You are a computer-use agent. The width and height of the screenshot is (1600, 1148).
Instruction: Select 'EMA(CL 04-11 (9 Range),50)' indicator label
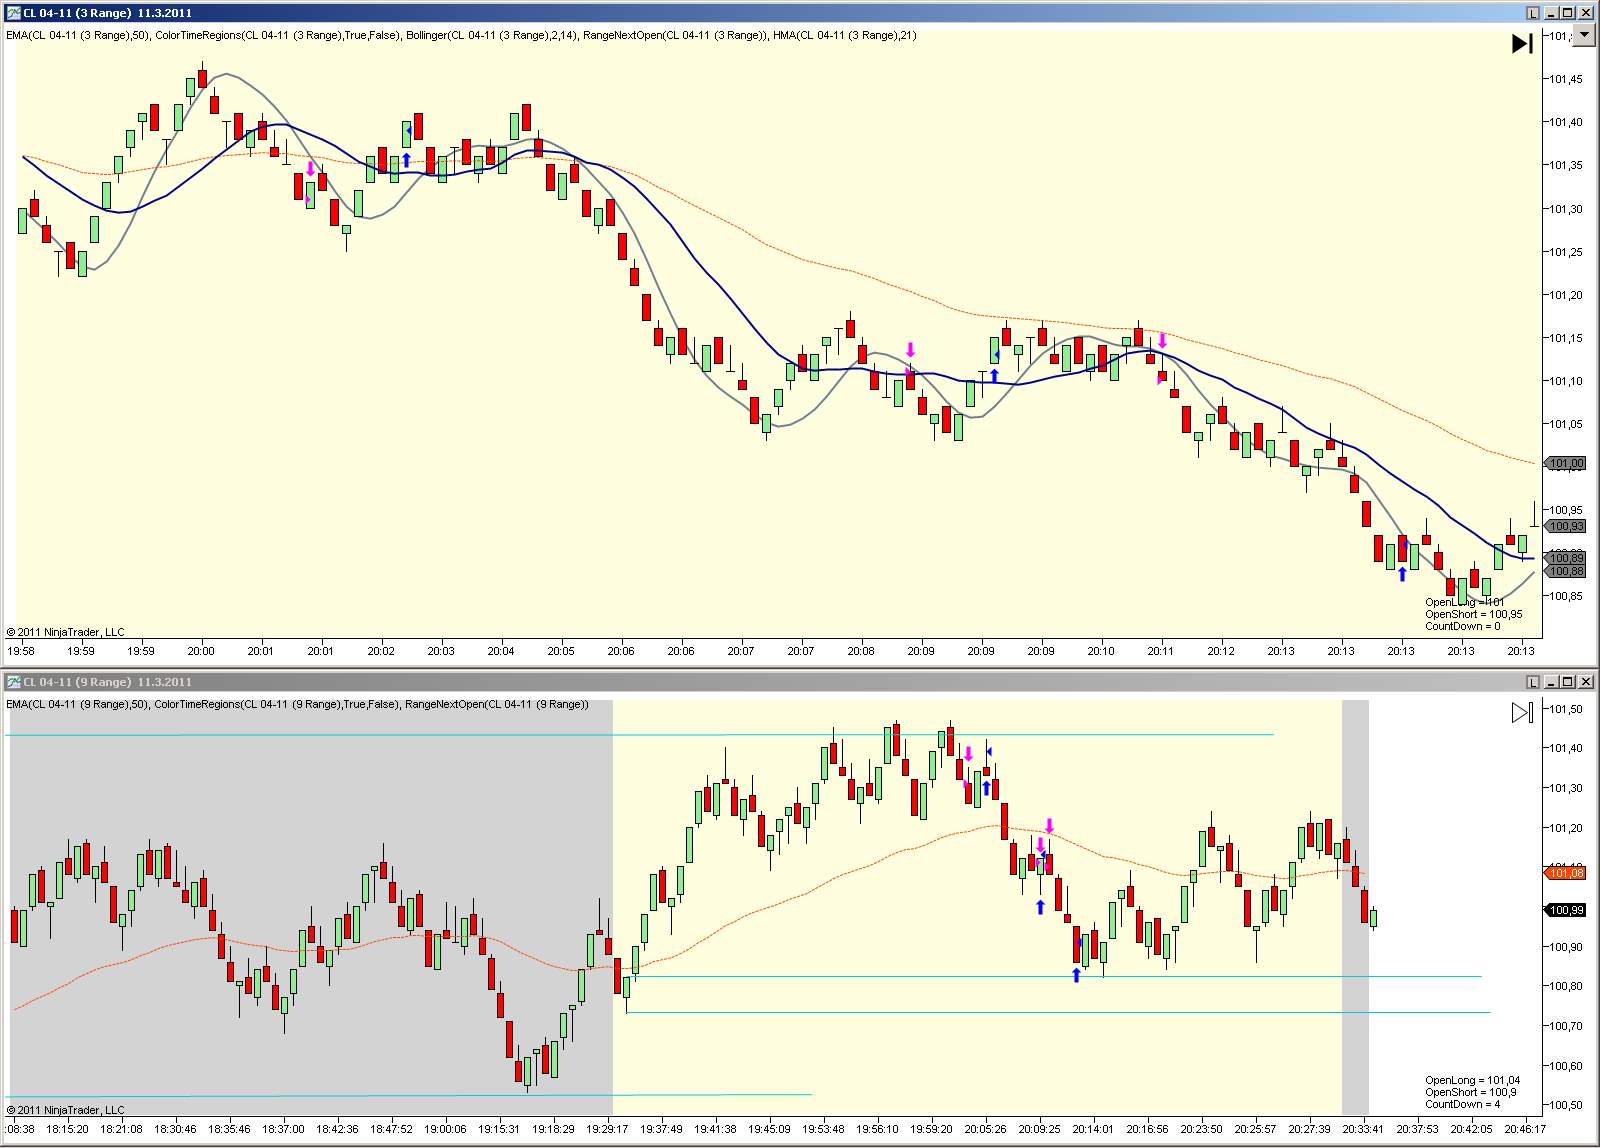[77, 704]
